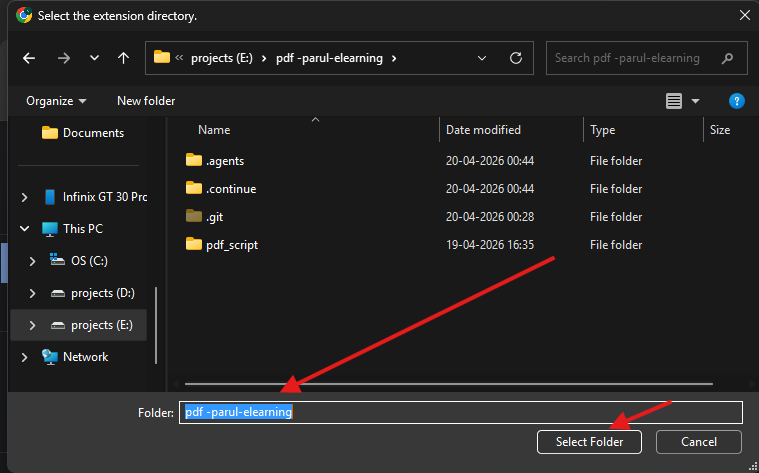759x473 pixels.
Task: Select pdf -parul-elearning in address path
Action: click(x=329, y=58)
